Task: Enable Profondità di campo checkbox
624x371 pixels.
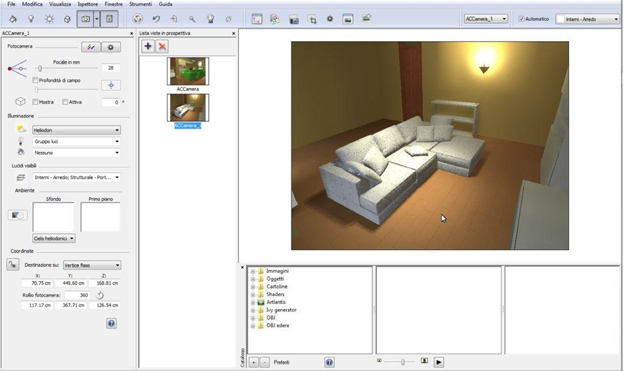Action: coord(35,80)
